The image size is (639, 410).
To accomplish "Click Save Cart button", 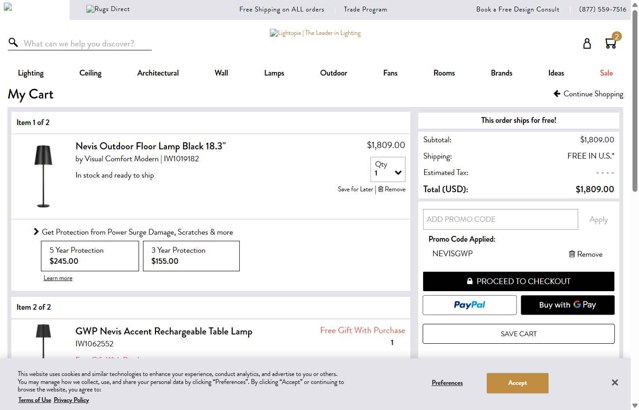I will [x=518, y=334].
